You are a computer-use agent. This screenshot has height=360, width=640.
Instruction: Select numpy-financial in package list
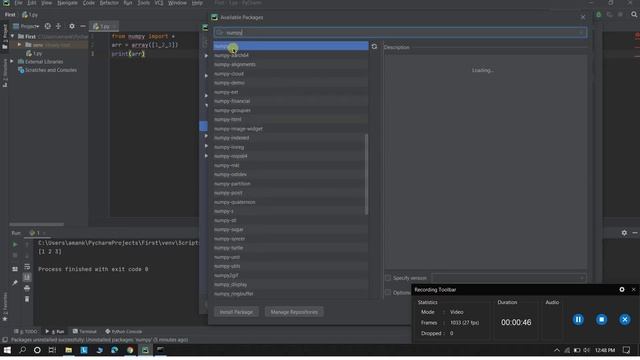pos(291,101)
